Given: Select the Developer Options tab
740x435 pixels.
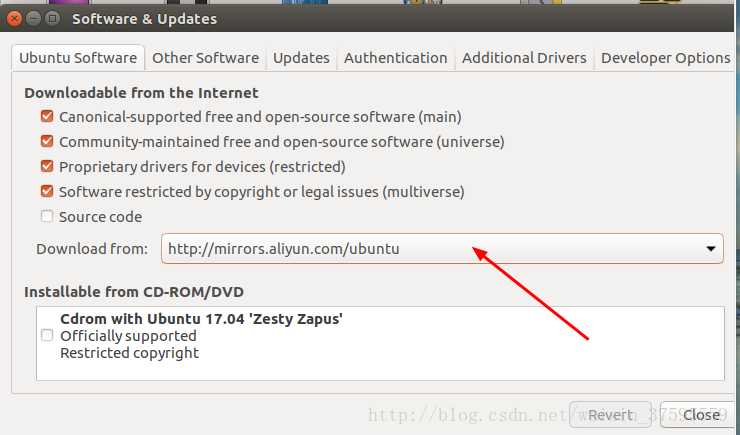Looking at the screenshot, I should 665,58.
